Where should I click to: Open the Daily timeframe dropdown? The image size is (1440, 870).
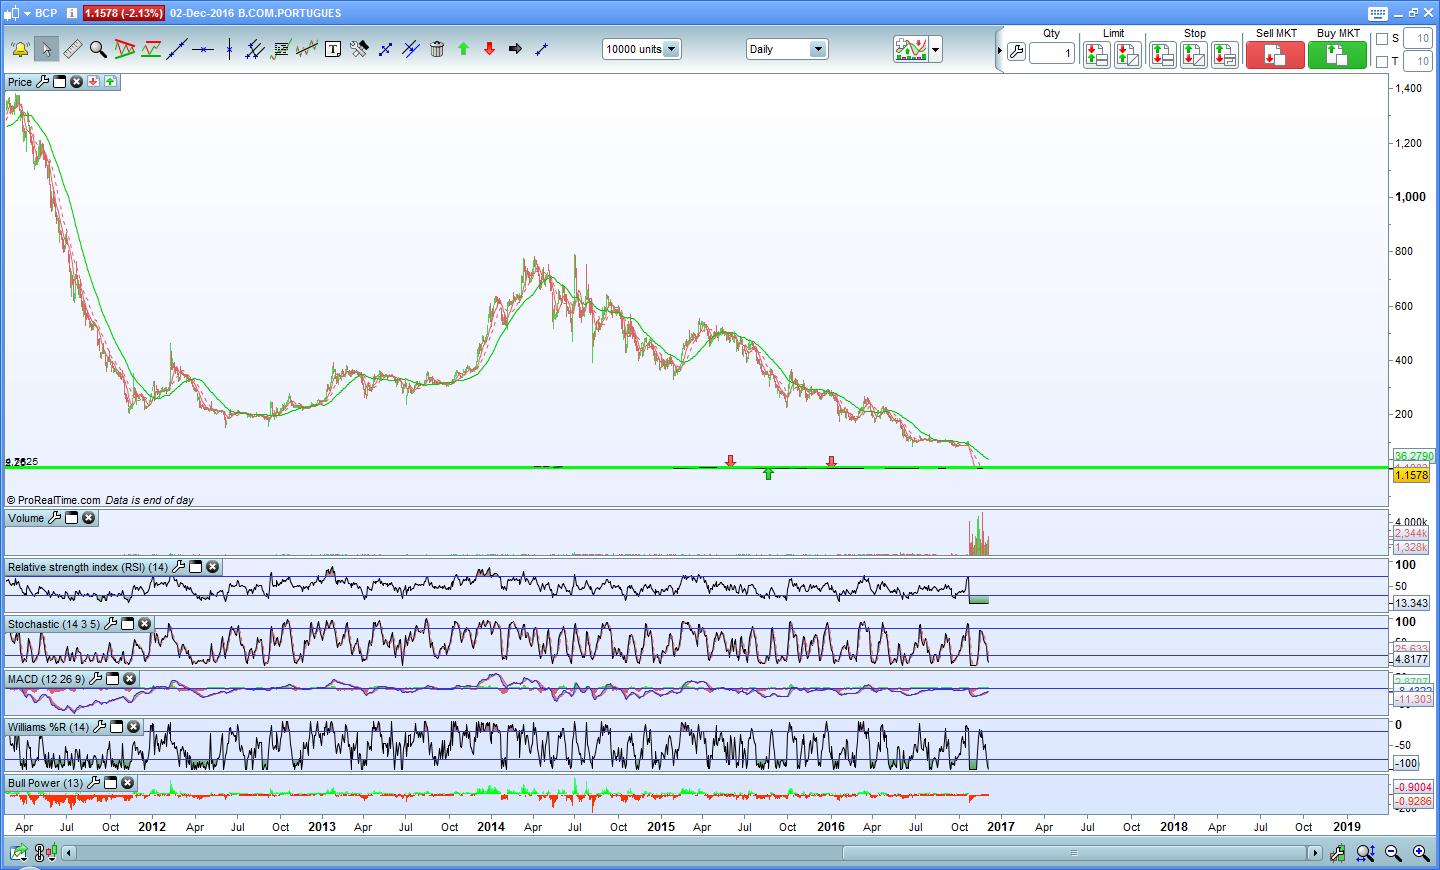tap(817, 49)
